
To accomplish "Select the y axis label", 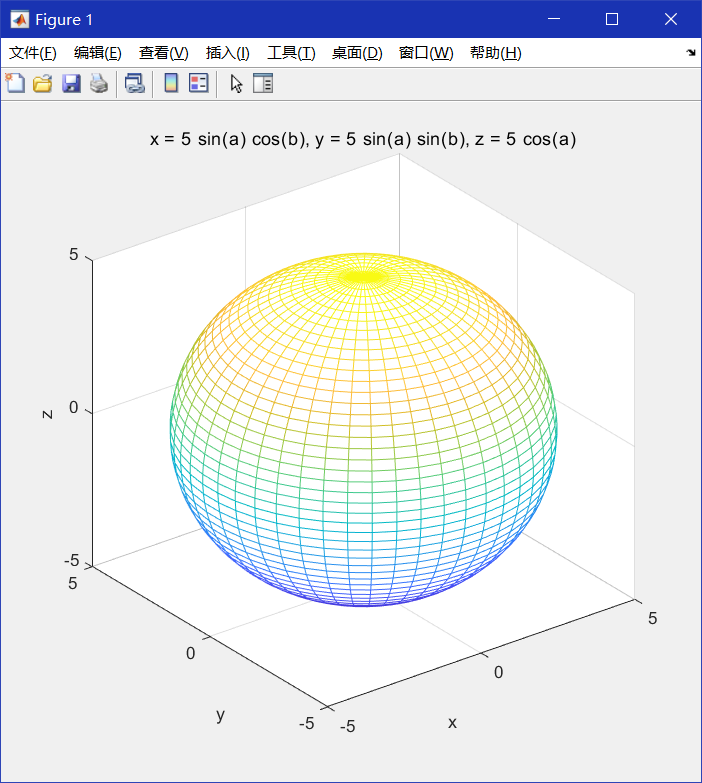I will coord(221,715).
